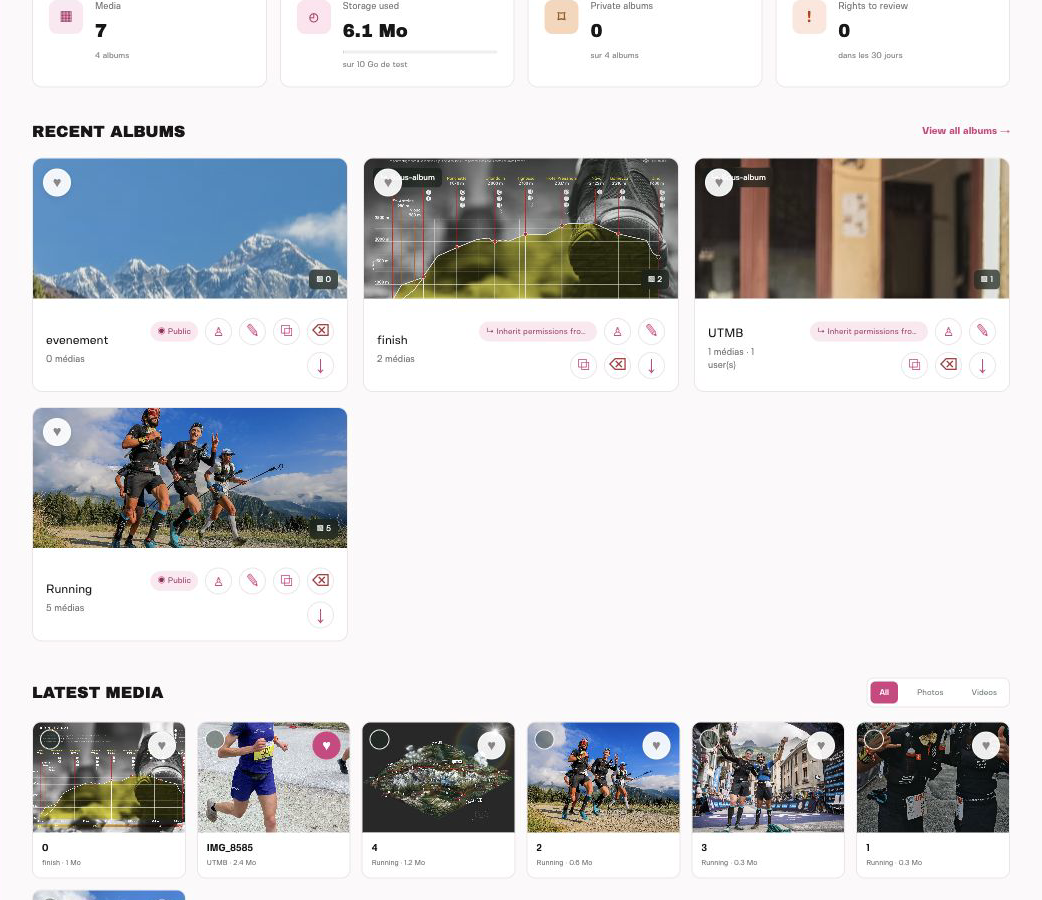The height and width of the screenshot is (900, 1042).
Task: Edit the UTMB album with pencil icon
Action: [982, 331]
